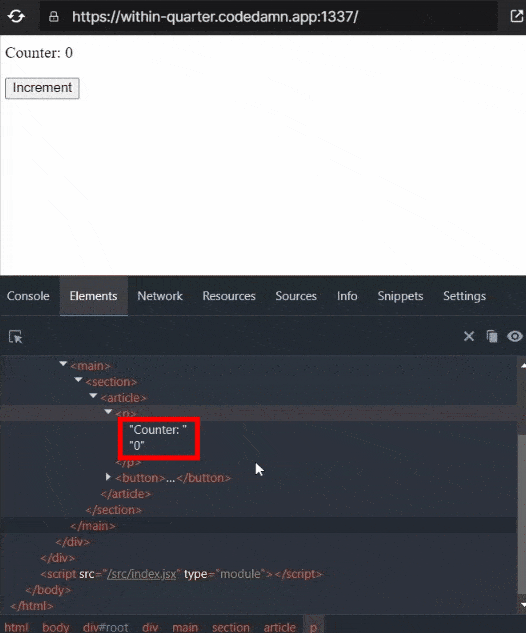This screenshot has height=633, width=526.
Task: Select the closing </body> tag
Action: pyautogui.click(x=48, y=590)
